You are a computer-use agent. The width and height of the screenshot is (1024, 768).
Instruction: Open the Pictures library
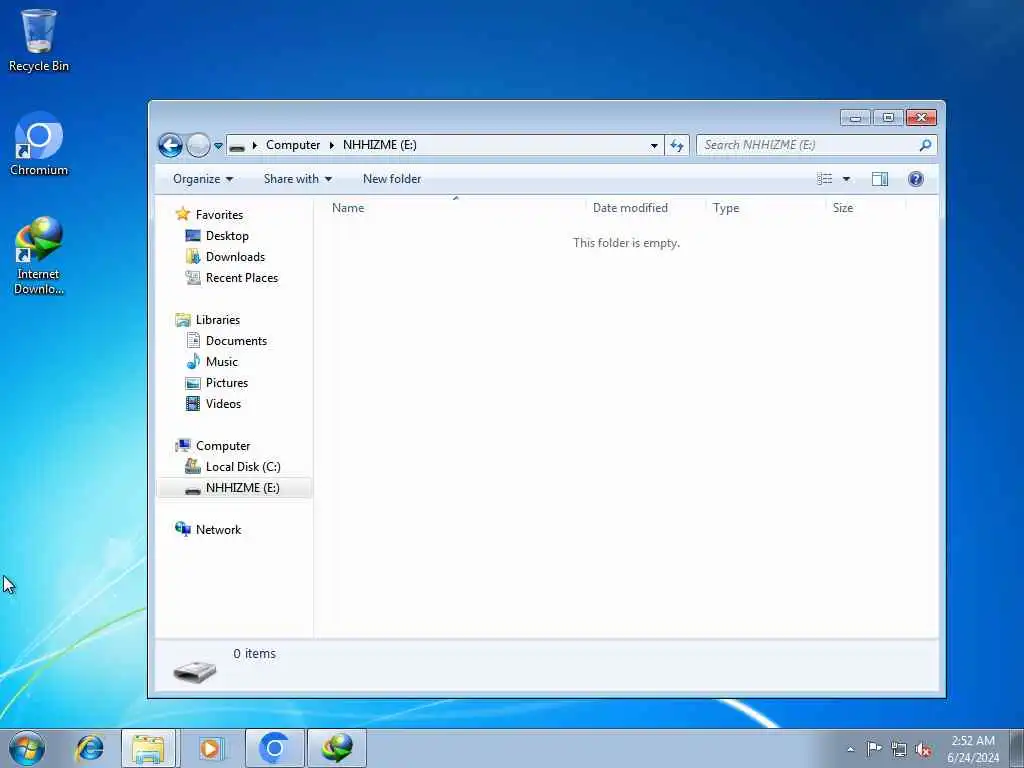227,383
